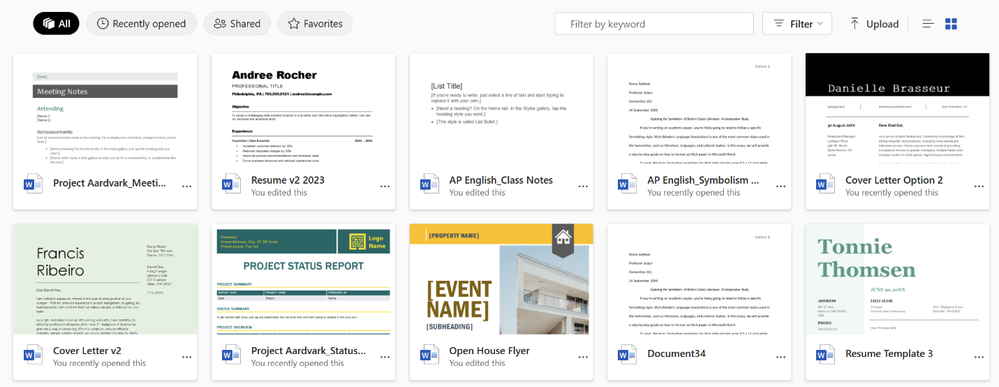Switch to list view layout icon
The image size is (999, 387).
click(x=928, y=24)
